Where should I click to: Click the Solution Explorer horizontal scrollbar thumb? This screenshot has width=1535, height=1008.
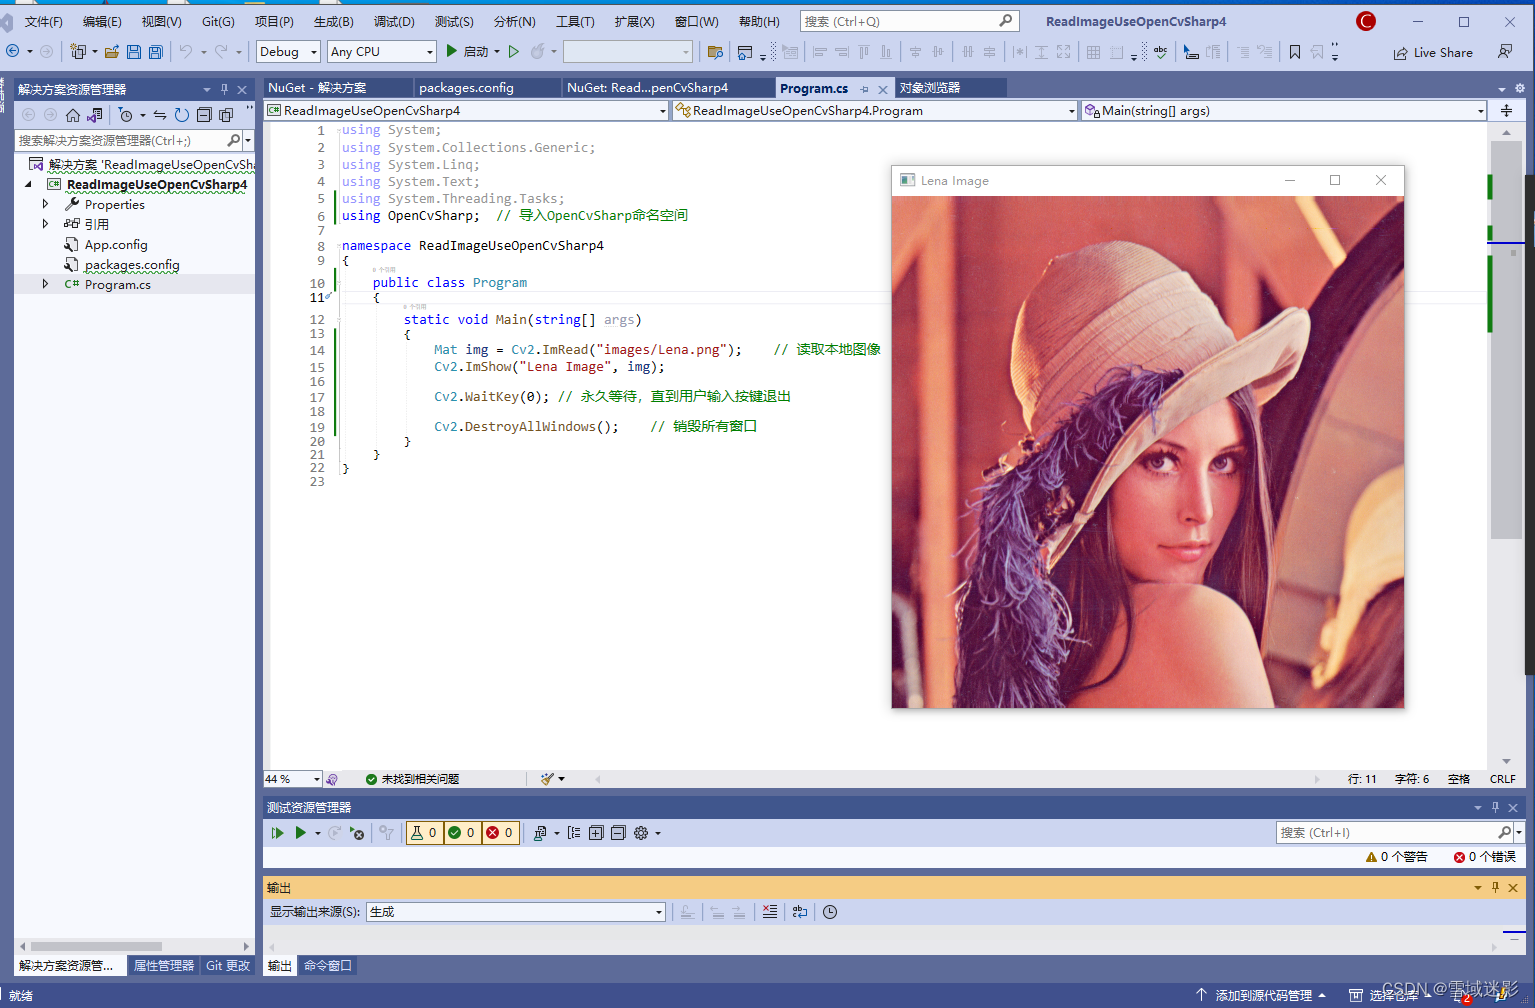[x=96, y=946]
